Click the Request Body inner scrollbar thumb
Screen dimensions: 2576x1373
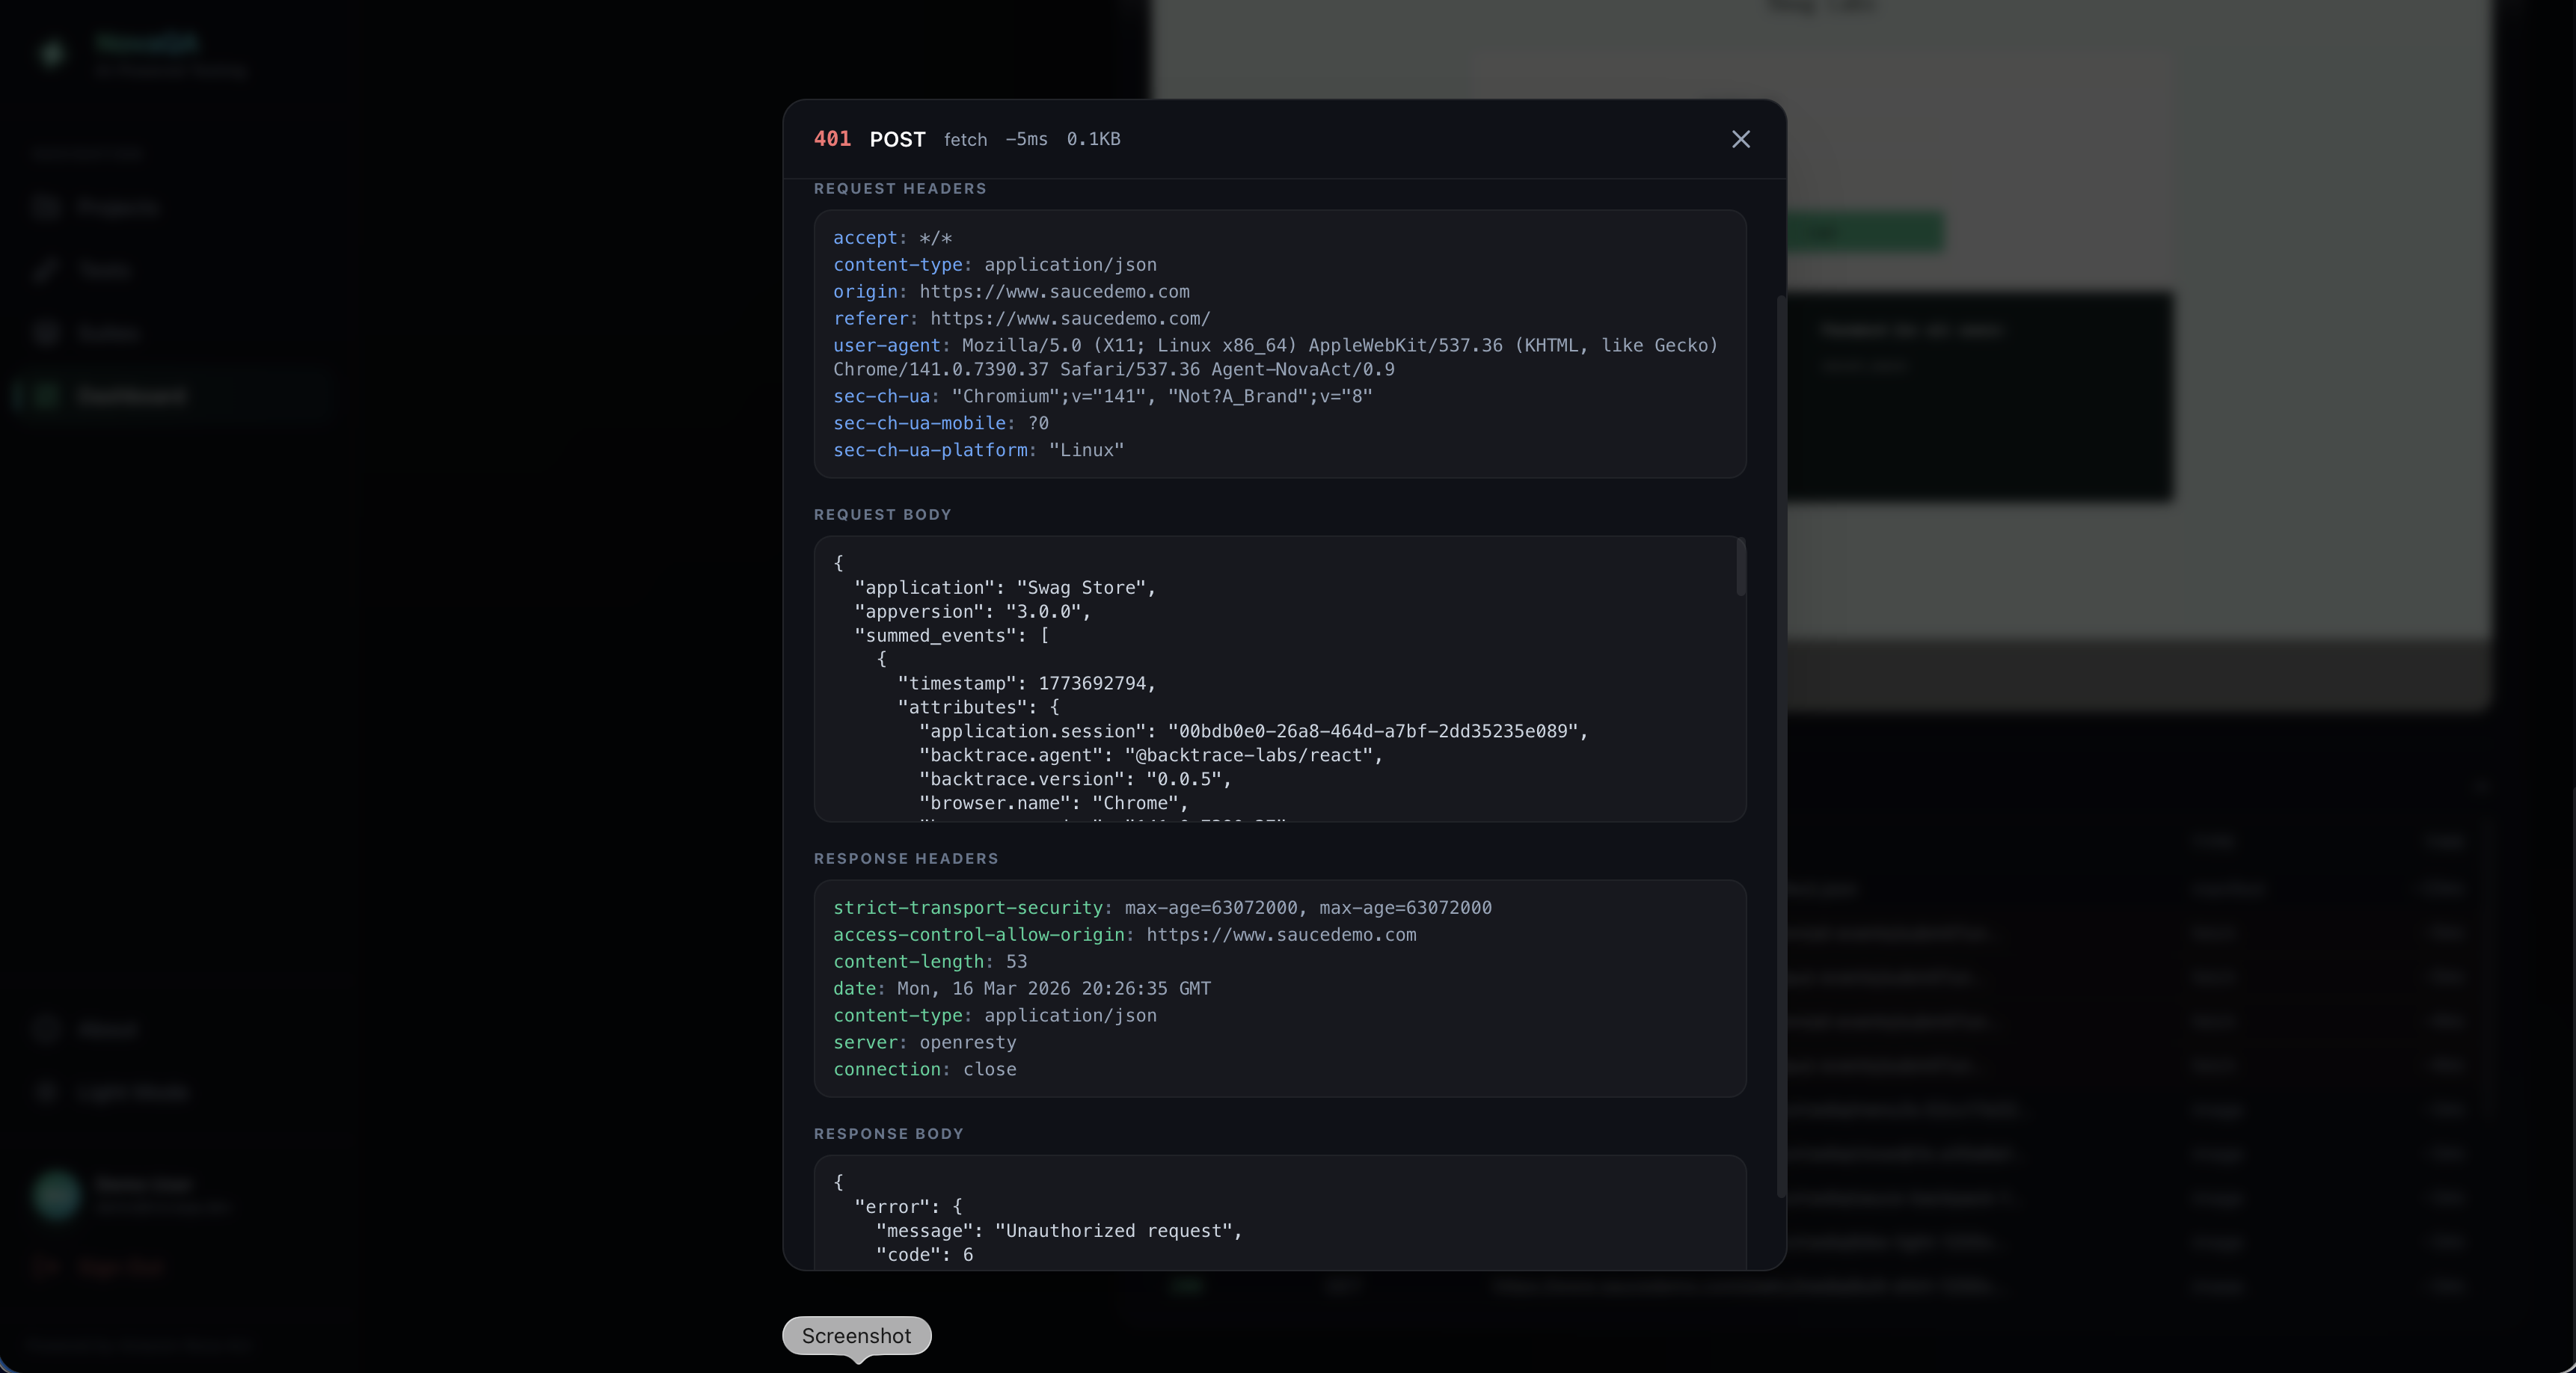tap(1740, 567)
